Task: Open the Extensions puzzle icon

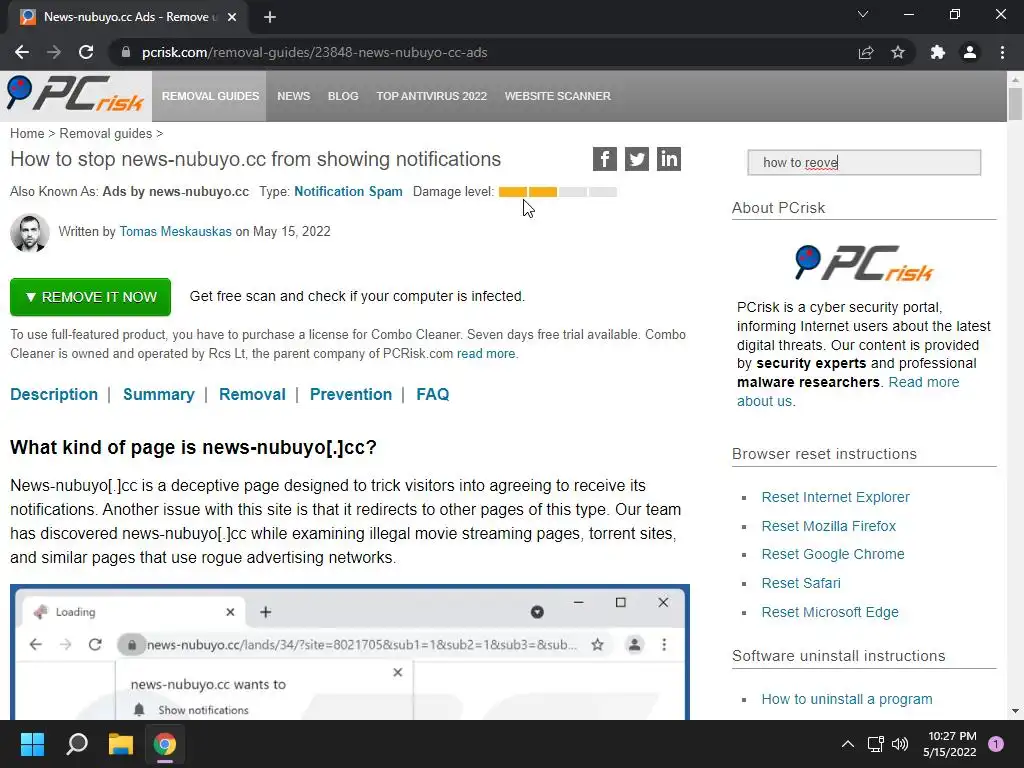Action: 938,52
